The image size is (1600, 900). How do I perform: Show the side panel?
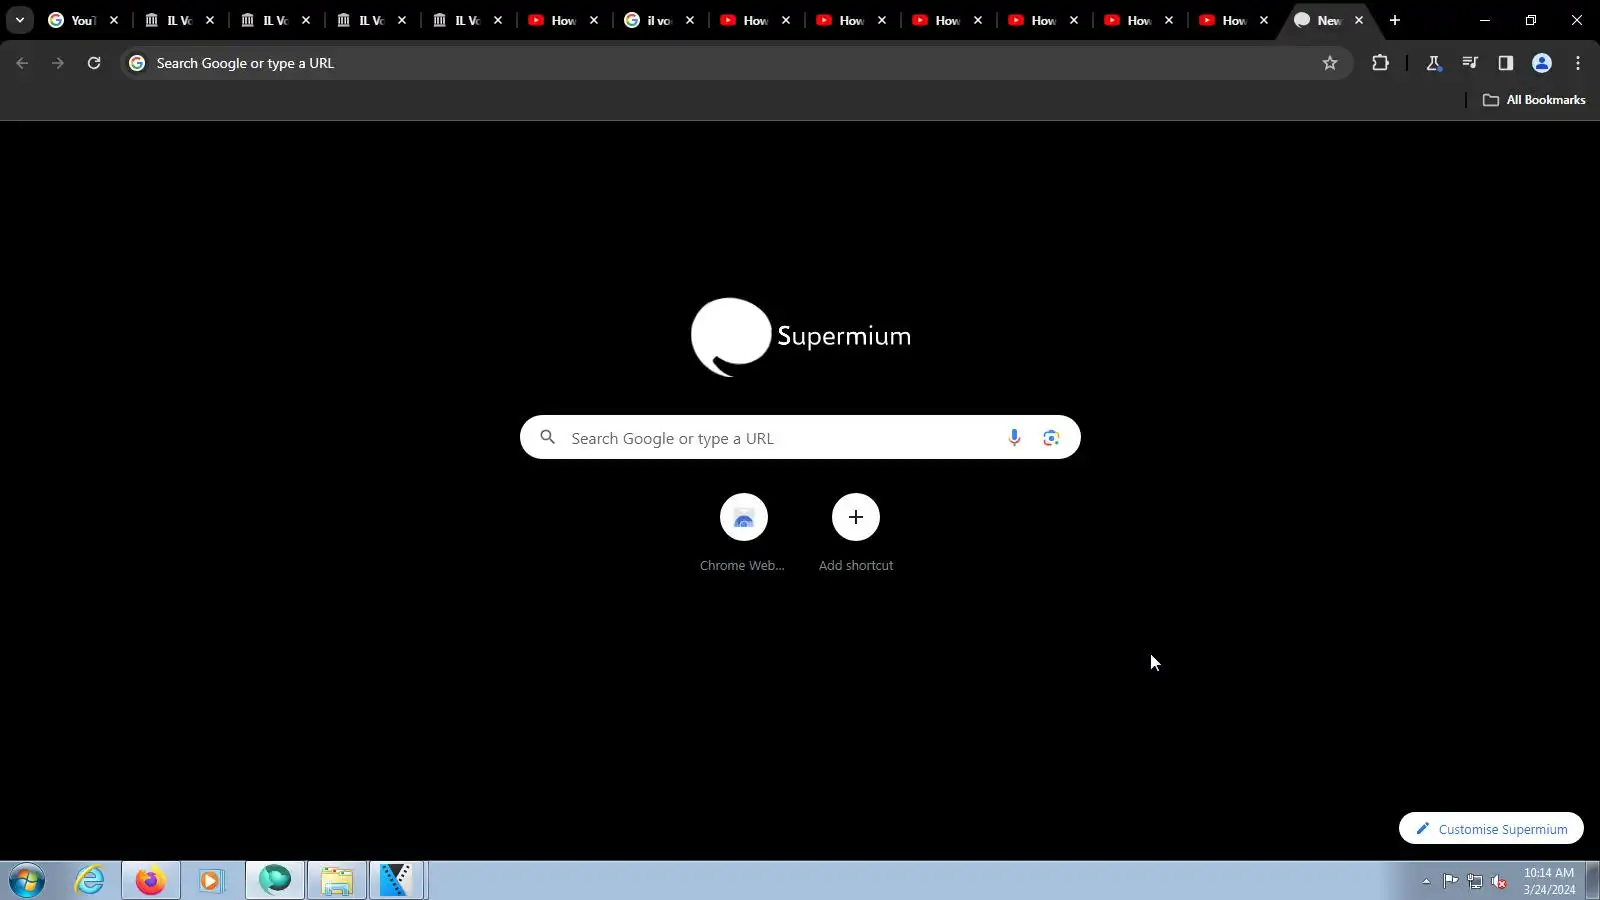click(1505, 63)
